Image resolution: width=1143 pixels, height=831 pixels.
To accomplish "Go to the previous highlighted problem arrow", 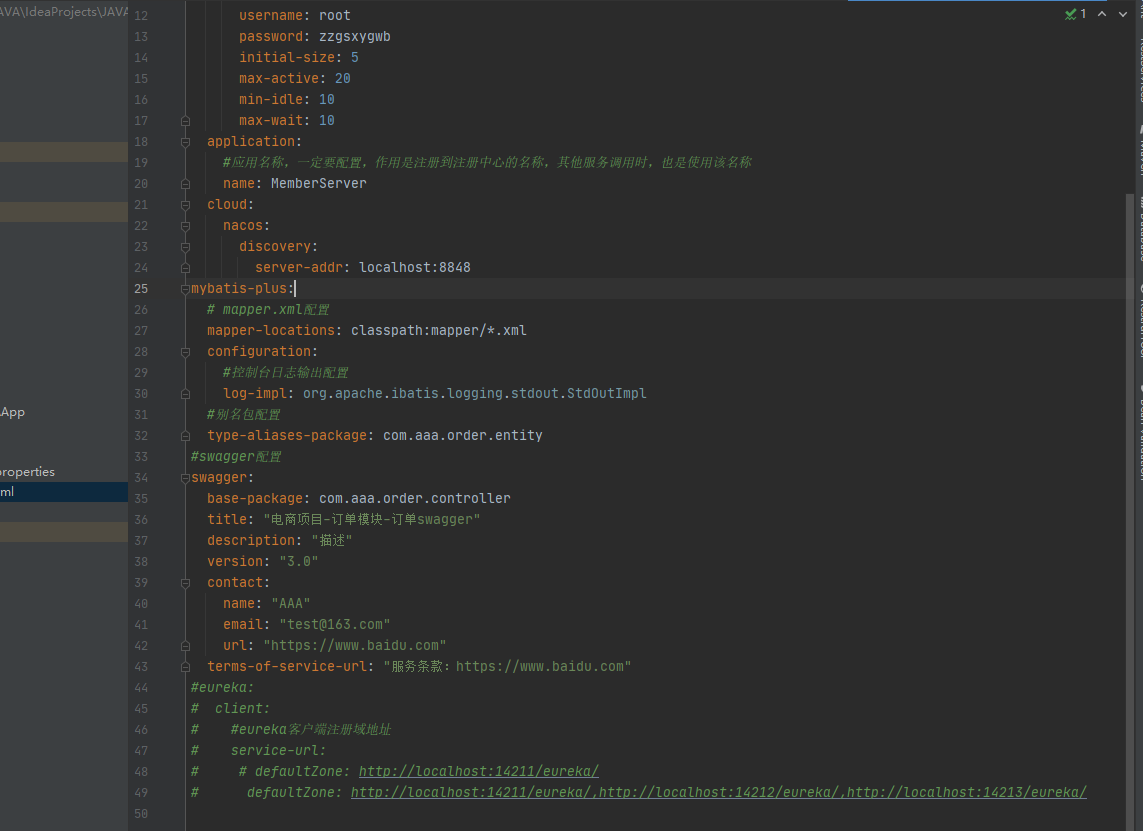I will pyautogui.click(x=1102, y=14).
